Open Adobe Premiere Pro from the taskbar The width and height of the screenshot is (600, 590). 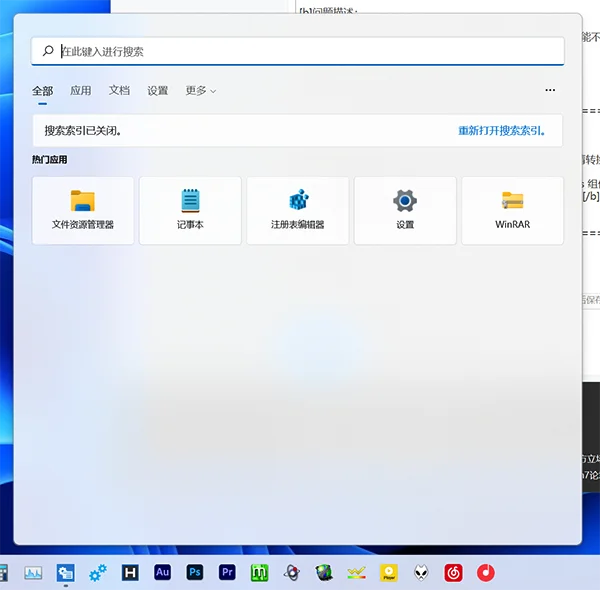[227, 572]
